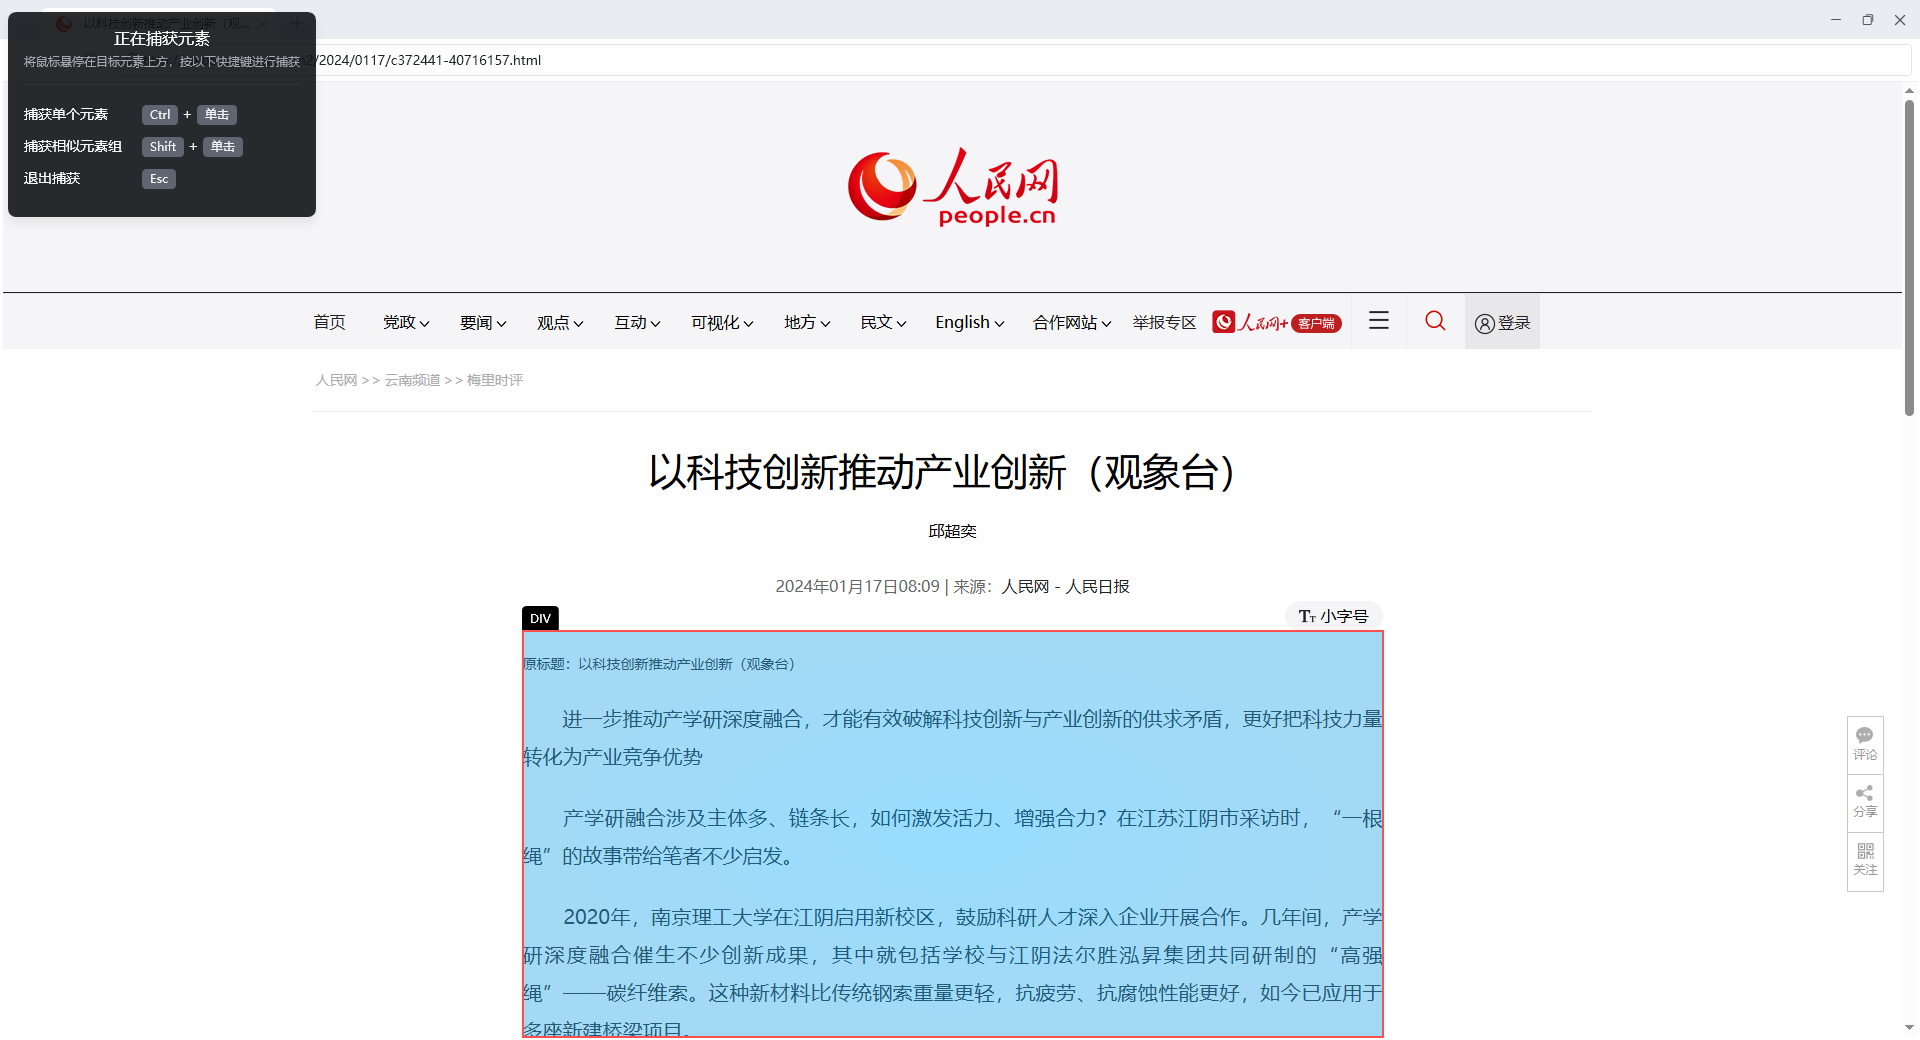The width and height of the screenshot is (1920, 1040).
Task: Expand the 合作网站 dropdown menu
Action: pos(1072,322)
